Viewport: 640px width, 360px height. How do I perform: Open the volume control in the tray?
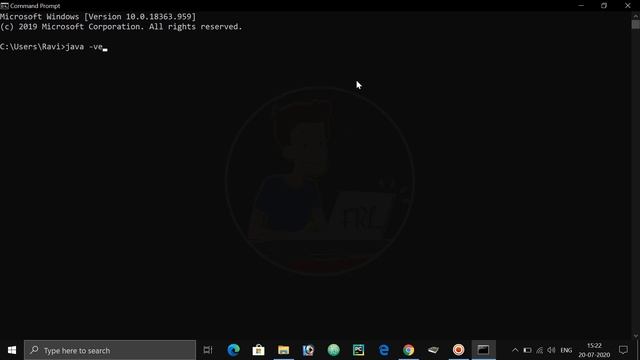click(x=551, y=350)
